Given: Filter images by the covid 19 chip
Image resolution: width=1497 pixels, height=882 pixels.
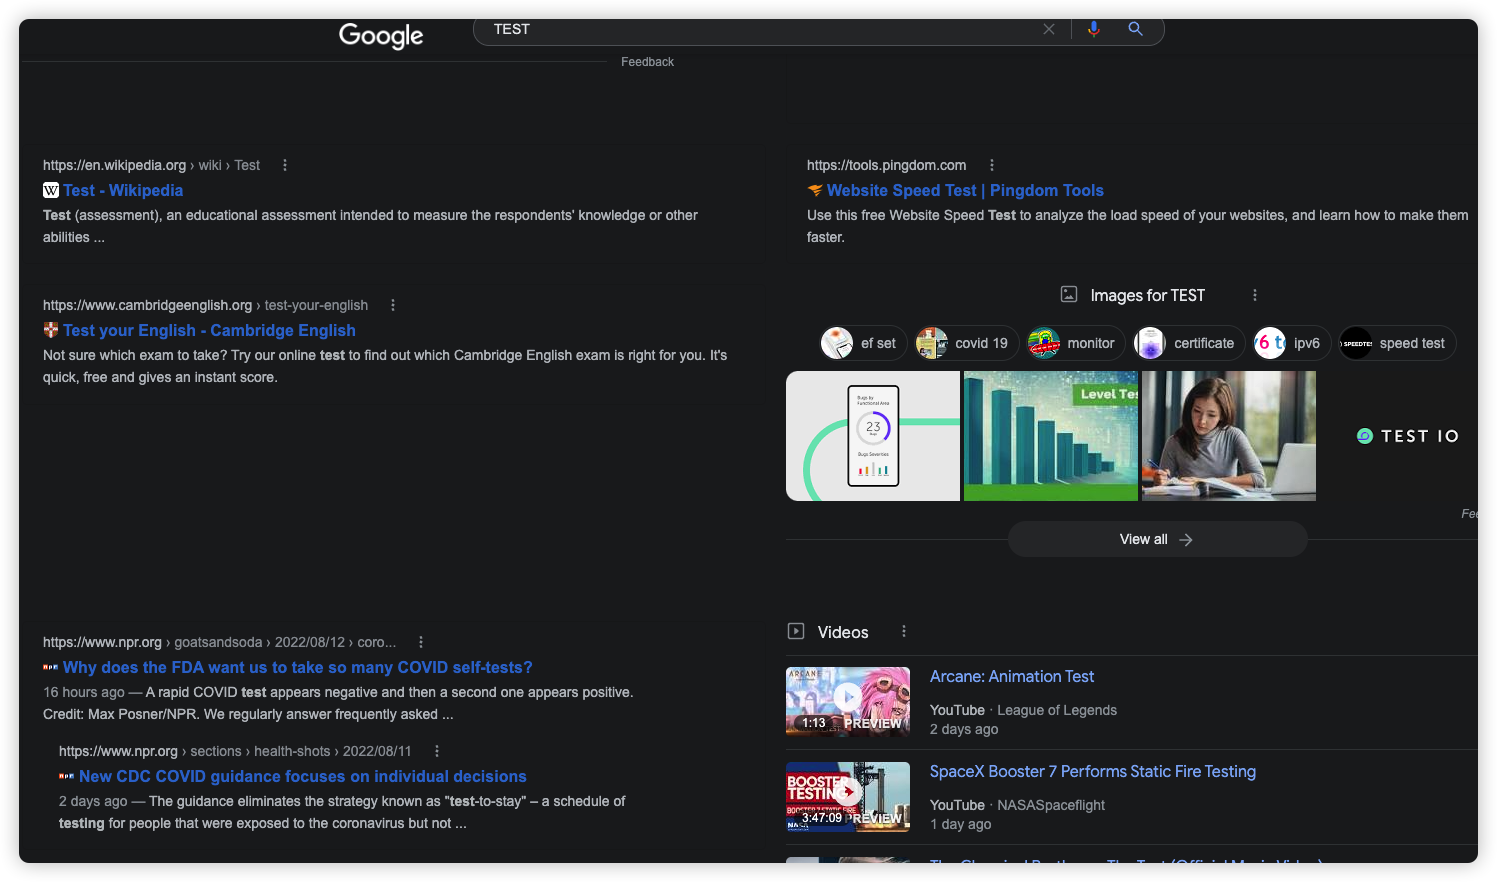Looking at the screenshot, I should pyautogui.click(x=967, y=343).
